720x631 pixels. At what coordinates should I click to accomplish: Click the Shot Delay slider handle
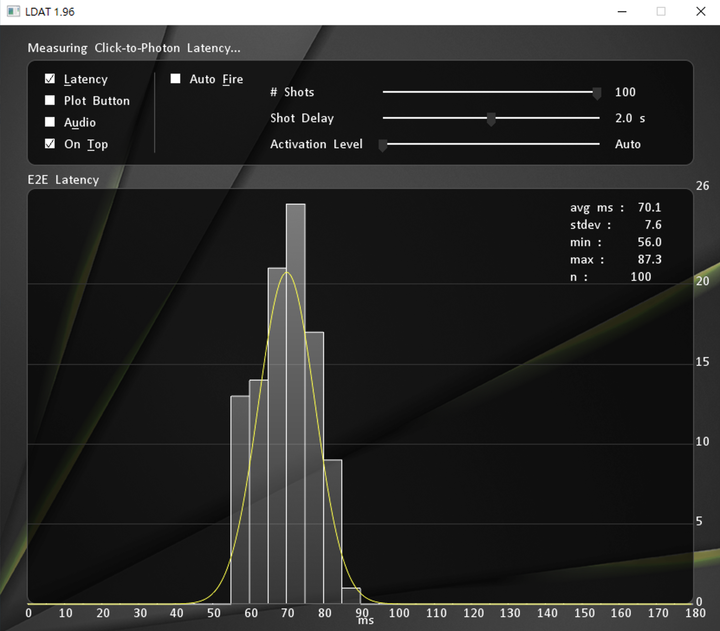pos(491,119)
